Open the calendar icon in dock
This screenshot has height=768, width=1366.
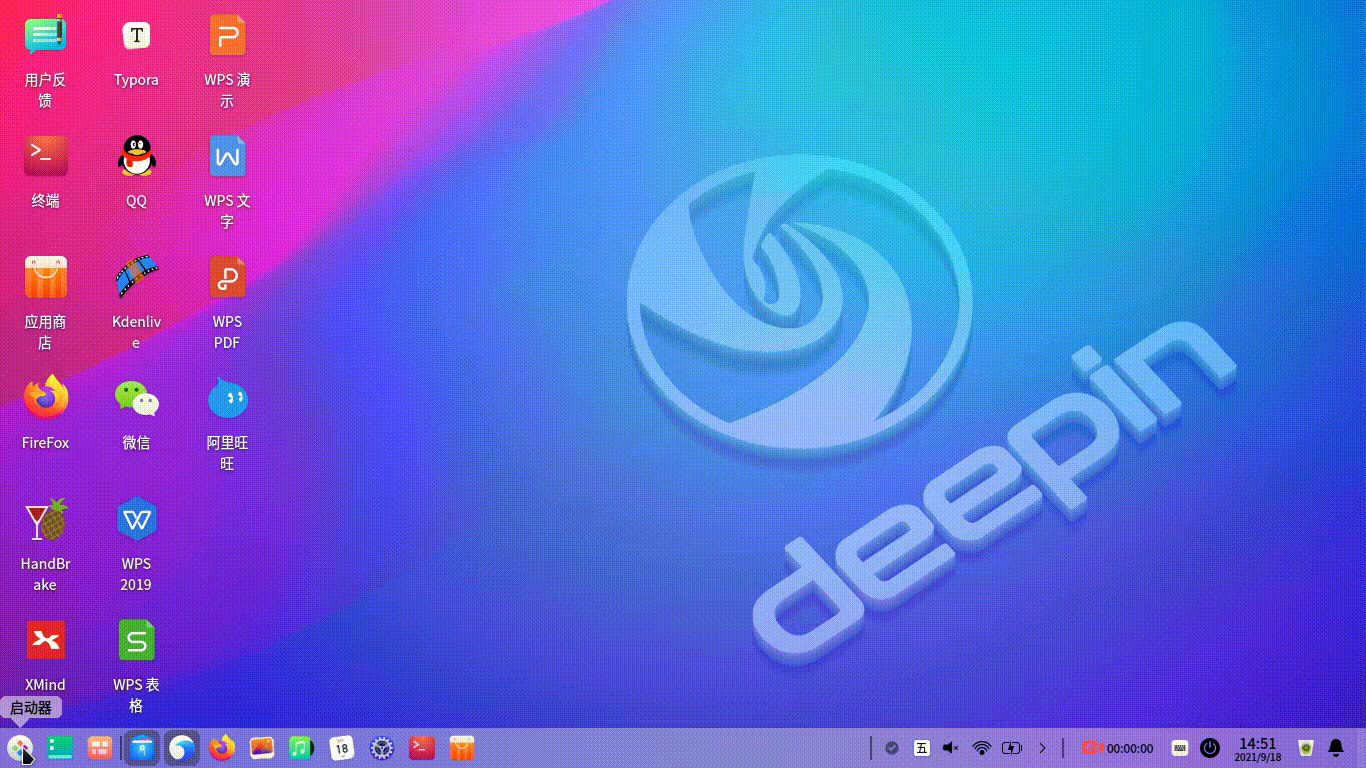(x=342, y=747)
